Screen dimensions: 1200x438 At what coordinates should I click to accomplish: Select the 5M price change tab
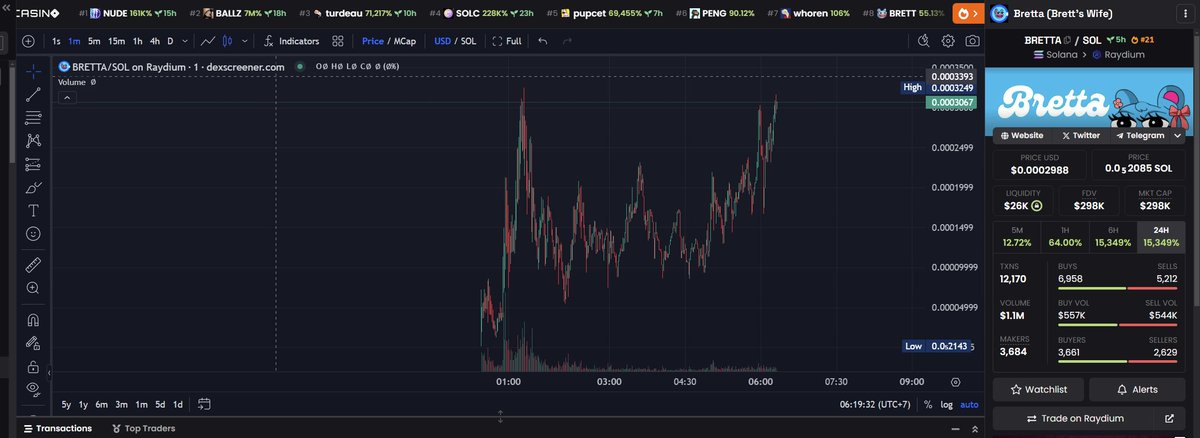[1017, 236]
